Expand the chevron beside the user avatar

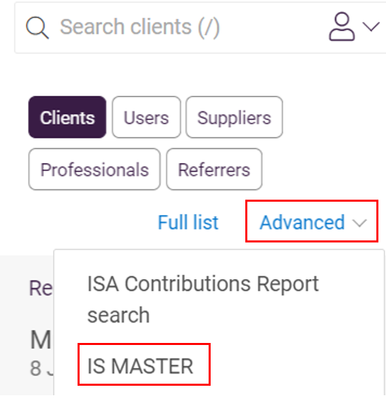coord(371,27)
